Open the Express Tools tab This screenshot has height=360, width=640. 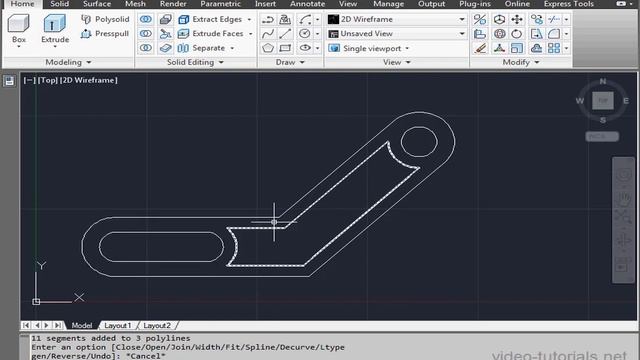tap(569, 4)
